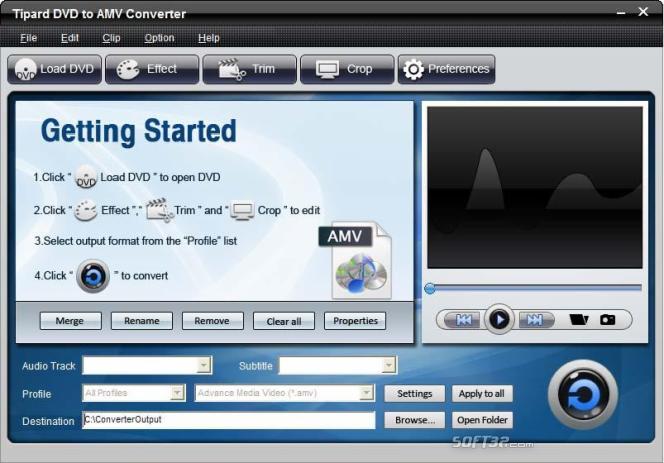
Task: Open the Option menu
Action: click(159, 38)
